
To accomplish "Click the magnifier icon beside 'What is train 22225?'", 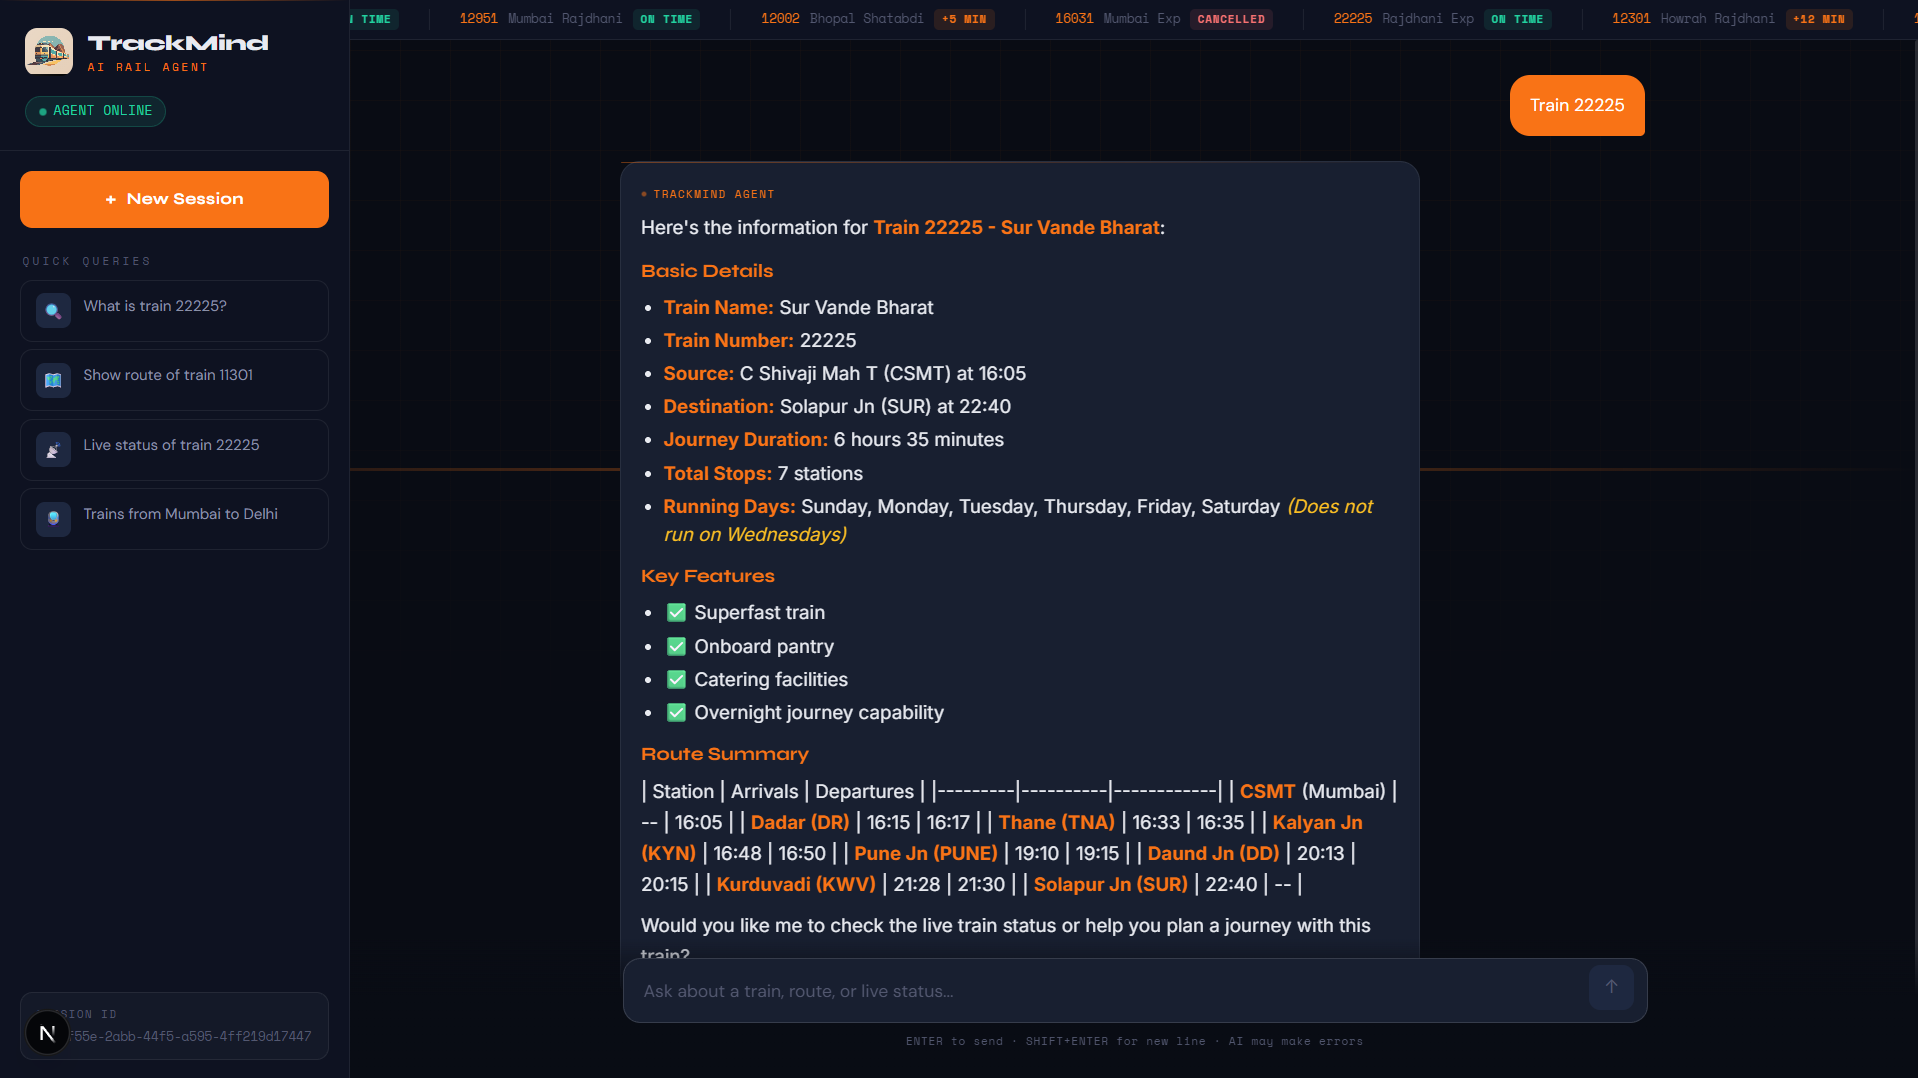I will [53, 311].
